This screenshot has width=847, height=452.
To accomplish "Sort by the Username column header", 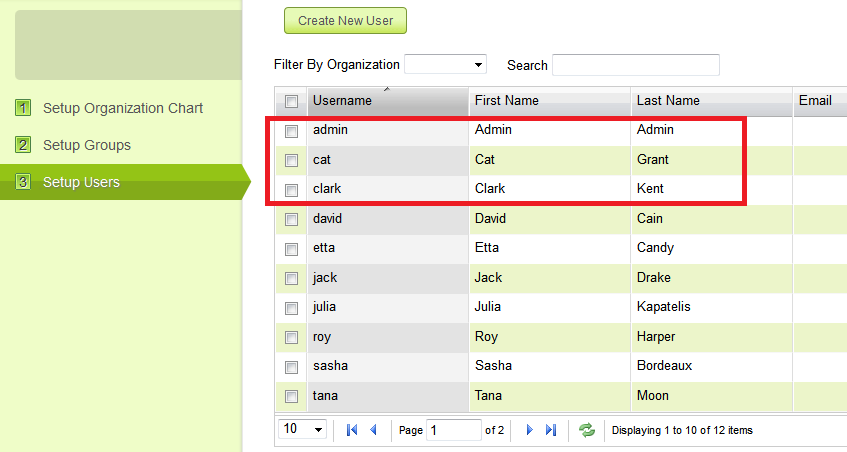I will 342,101.
